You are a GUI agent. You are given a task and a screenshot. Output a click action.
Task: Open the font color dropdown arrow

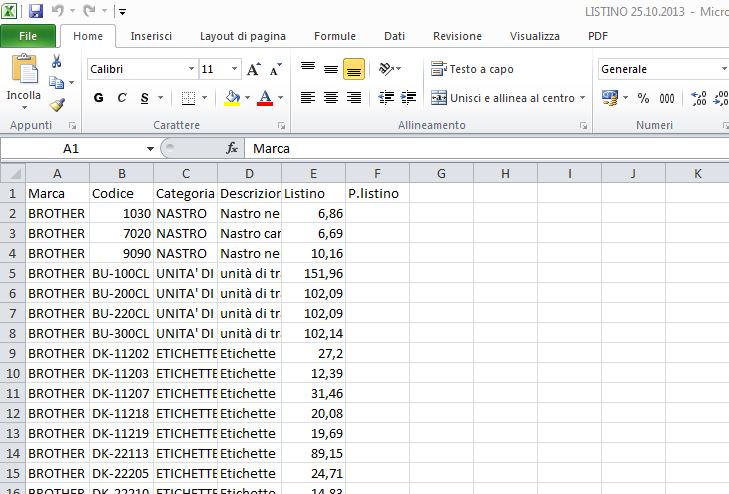[x=280, y=98]
